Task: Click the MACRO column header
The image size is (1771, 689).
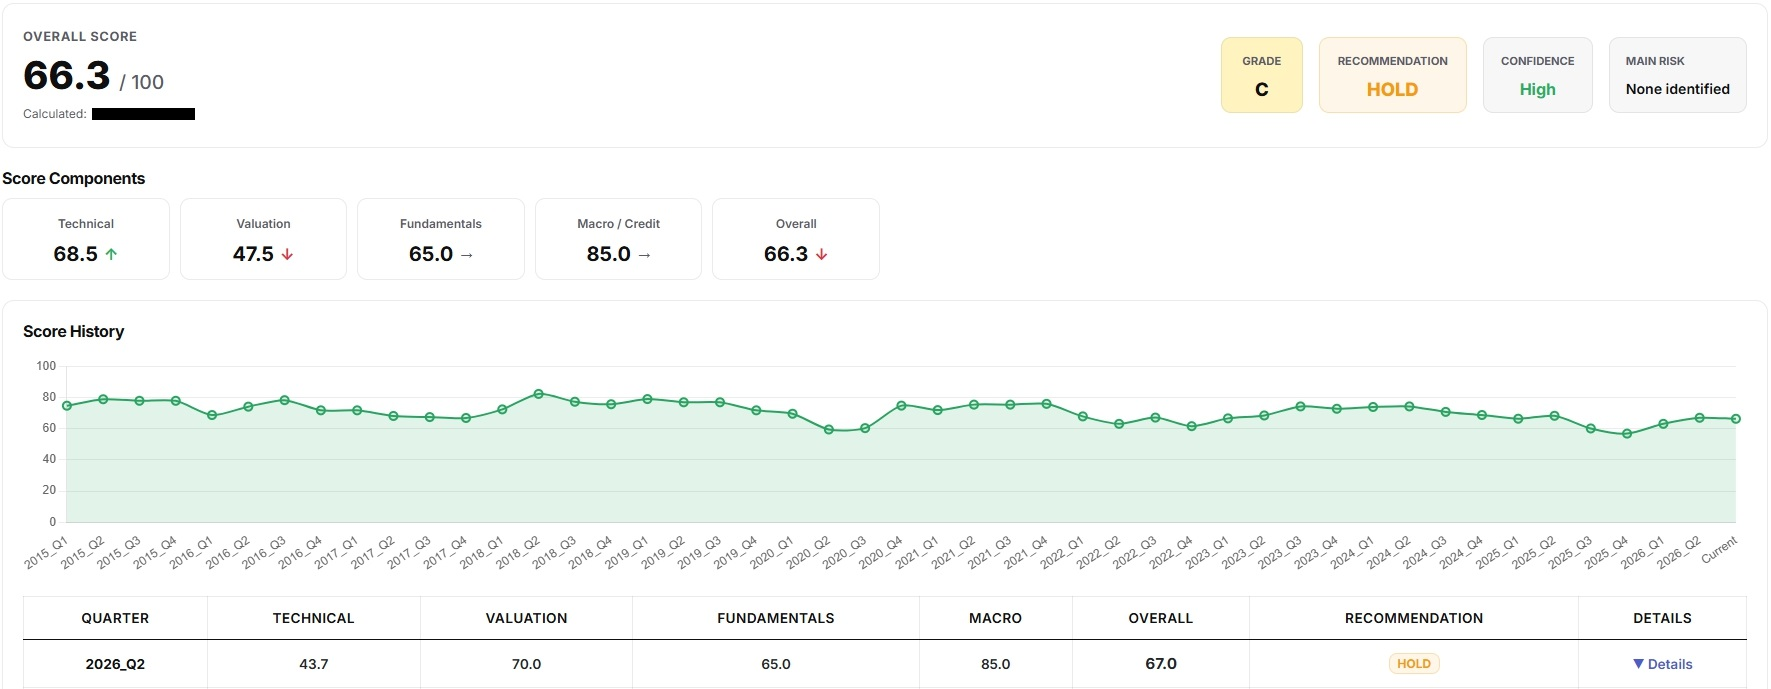Action: 996,618
